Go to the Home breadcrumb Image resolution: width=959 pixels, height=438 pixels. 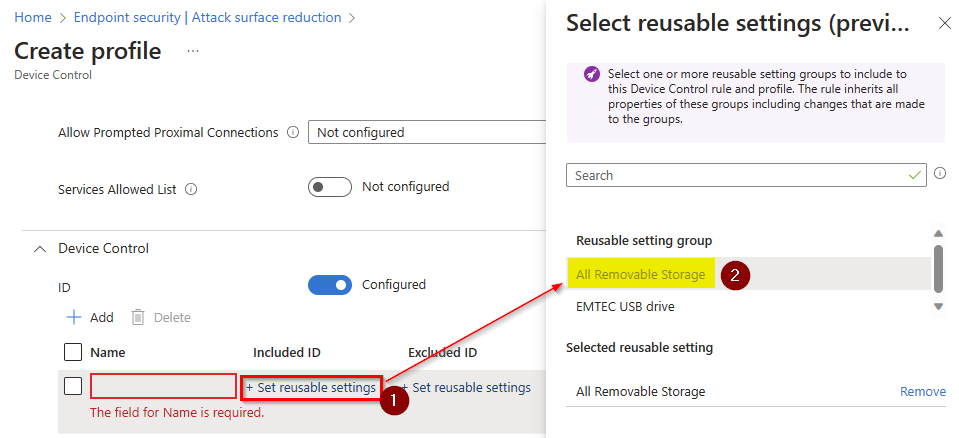[x=33, y=17]
